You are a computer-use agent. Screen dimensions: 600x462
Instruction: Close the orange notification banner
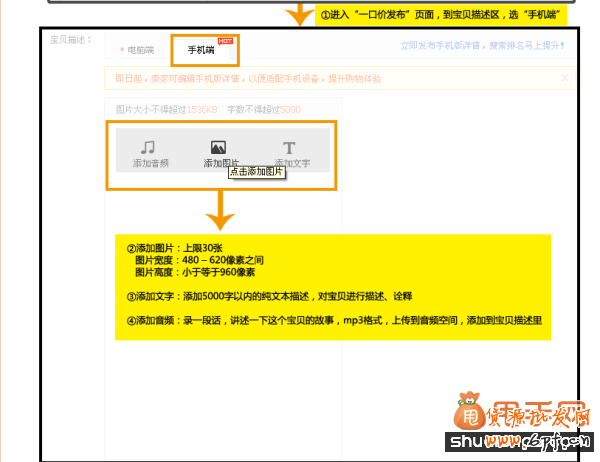coord(564,77)
